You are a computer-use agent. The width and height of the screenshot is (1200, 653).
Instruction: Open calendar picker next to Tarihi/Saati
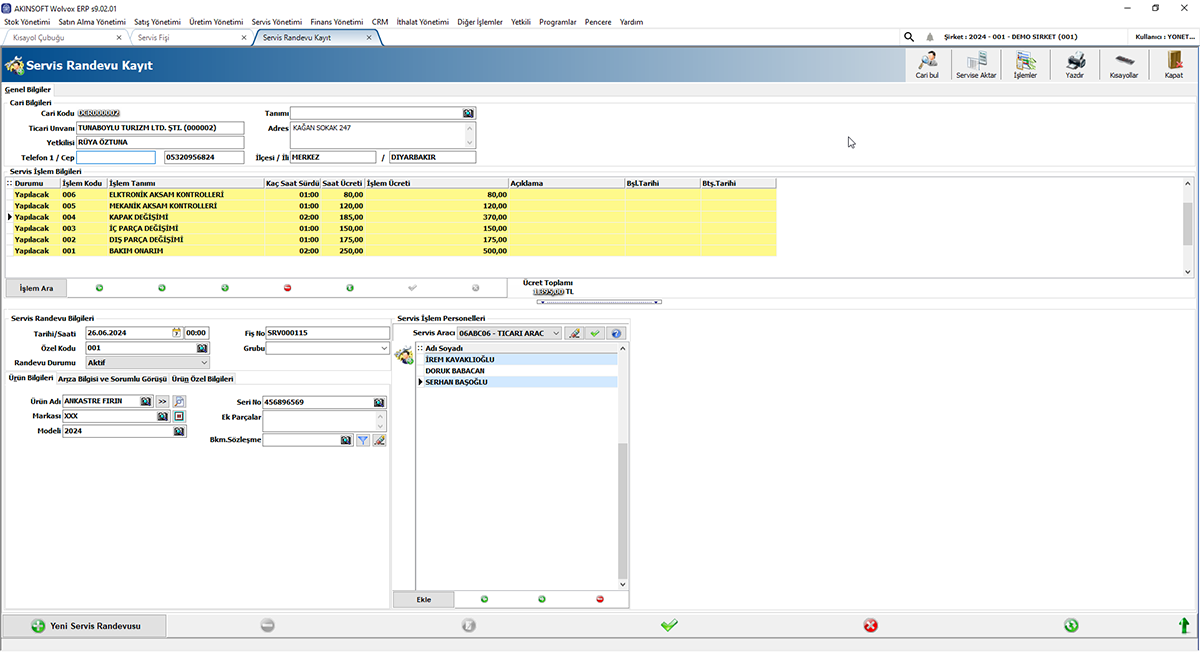pos(177,333)
